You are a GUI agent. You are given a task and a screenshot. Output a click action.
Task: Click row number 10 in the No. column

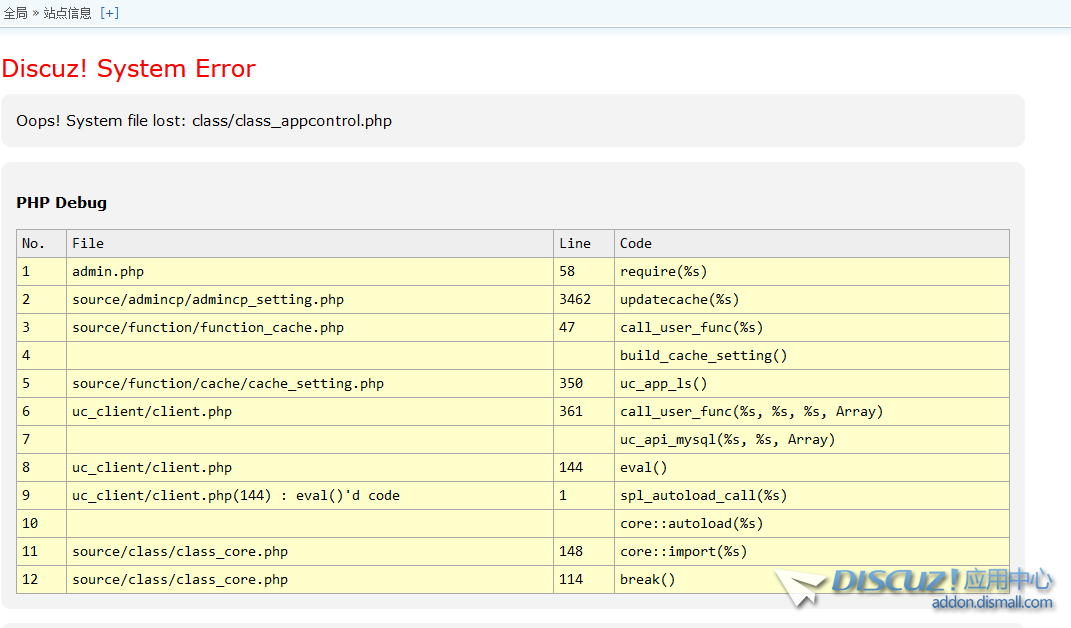coord(42,523)
